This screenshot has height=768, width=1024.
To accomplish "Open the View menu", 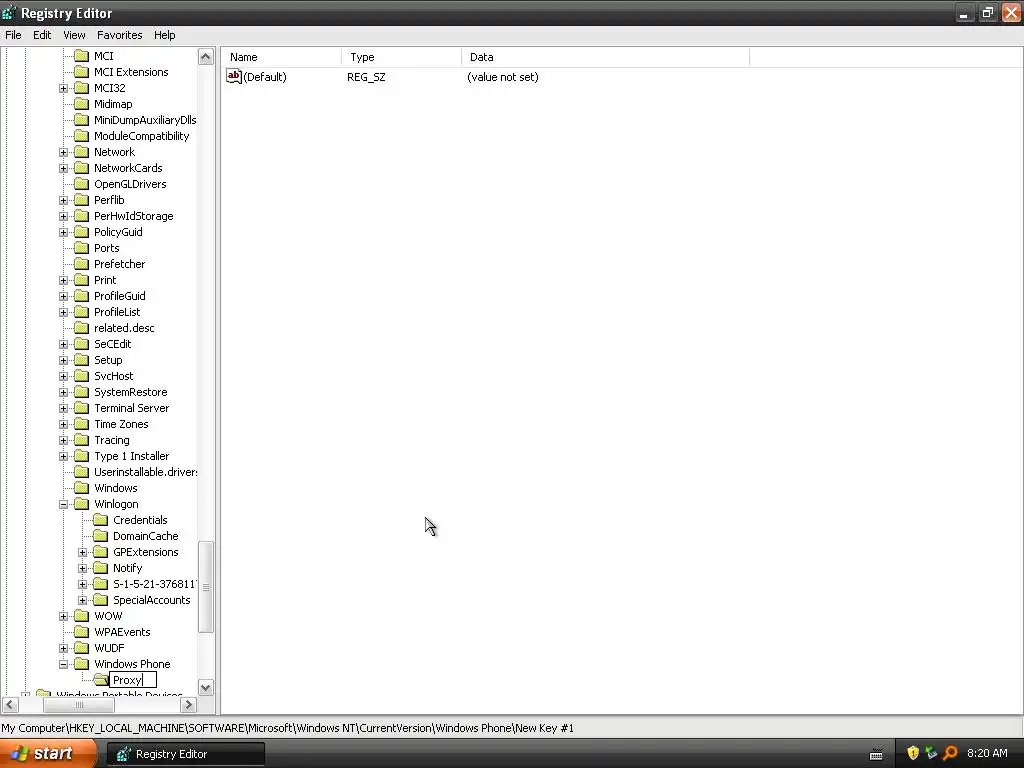I will [74, 35].
